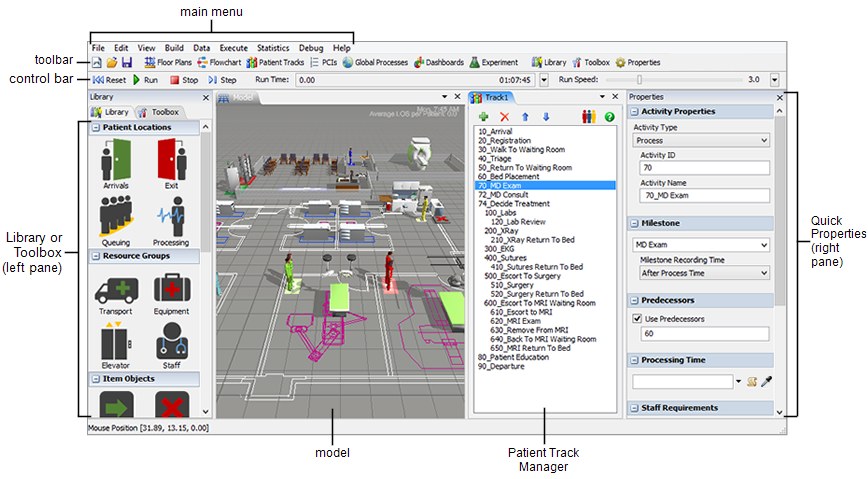Click the New model toolbar icon
868x479 pixels.
click(x=97, y=63)
